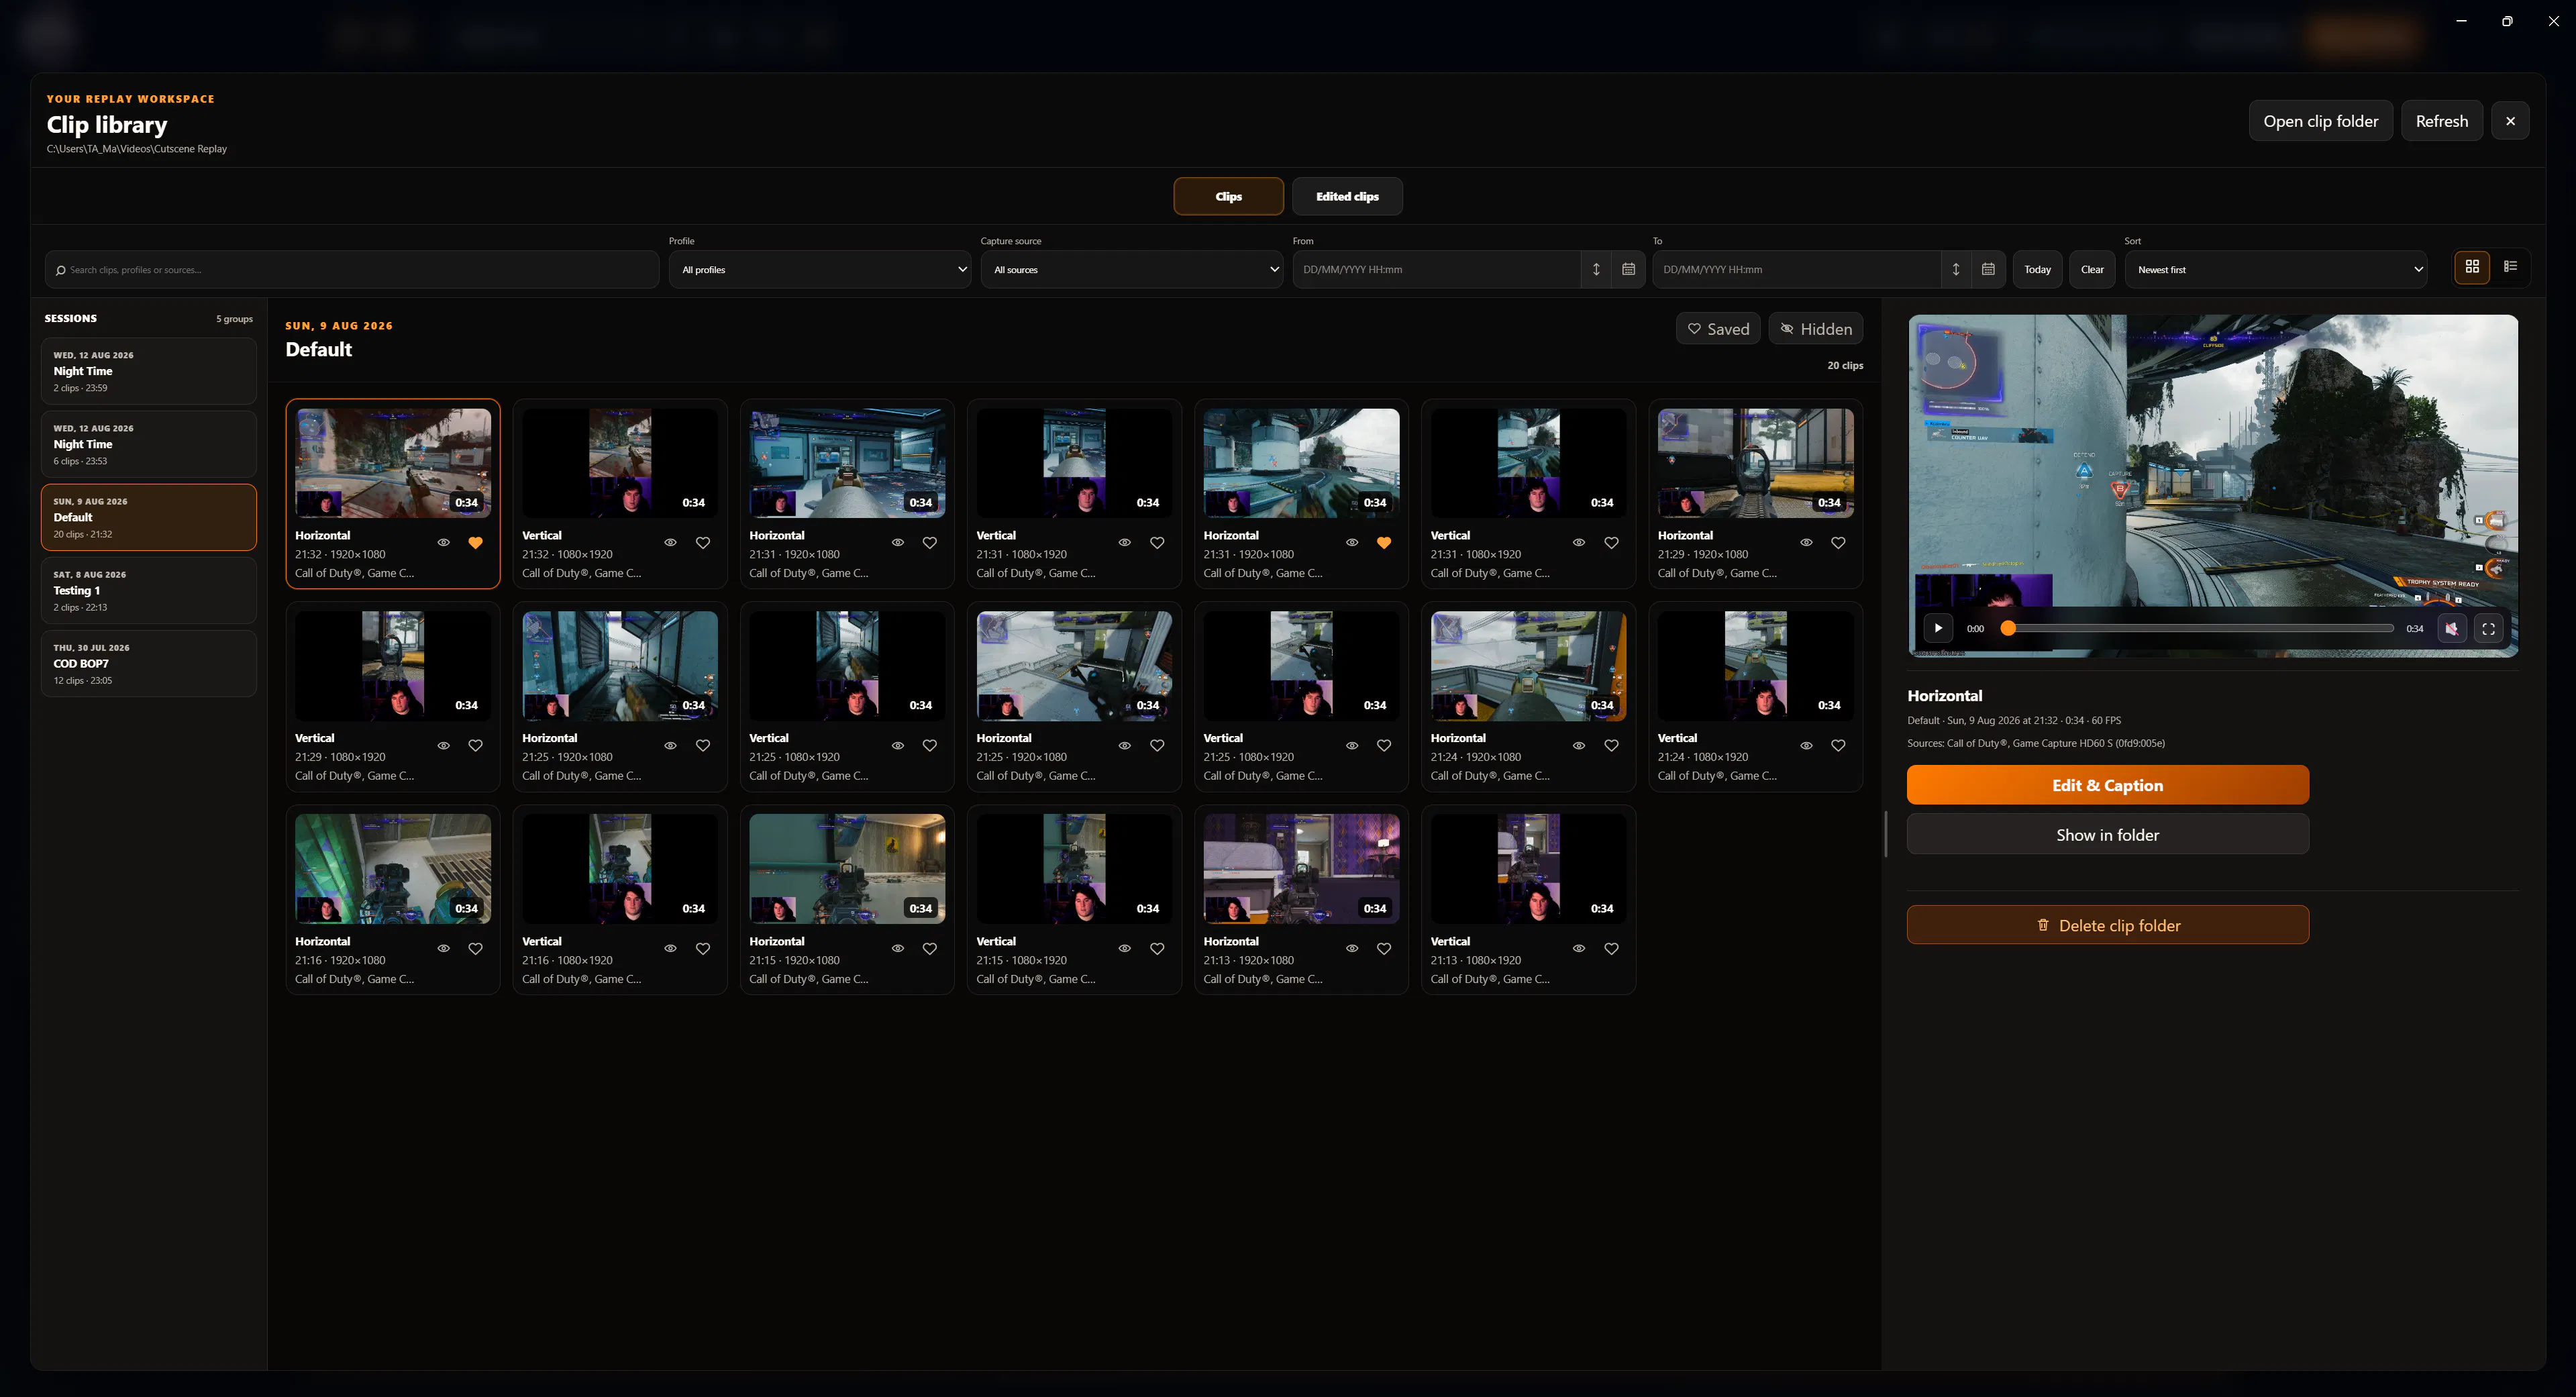Screen dimensions: 2576x1397
Task: Filter by Saved clips
Action: pos(1718,329)
